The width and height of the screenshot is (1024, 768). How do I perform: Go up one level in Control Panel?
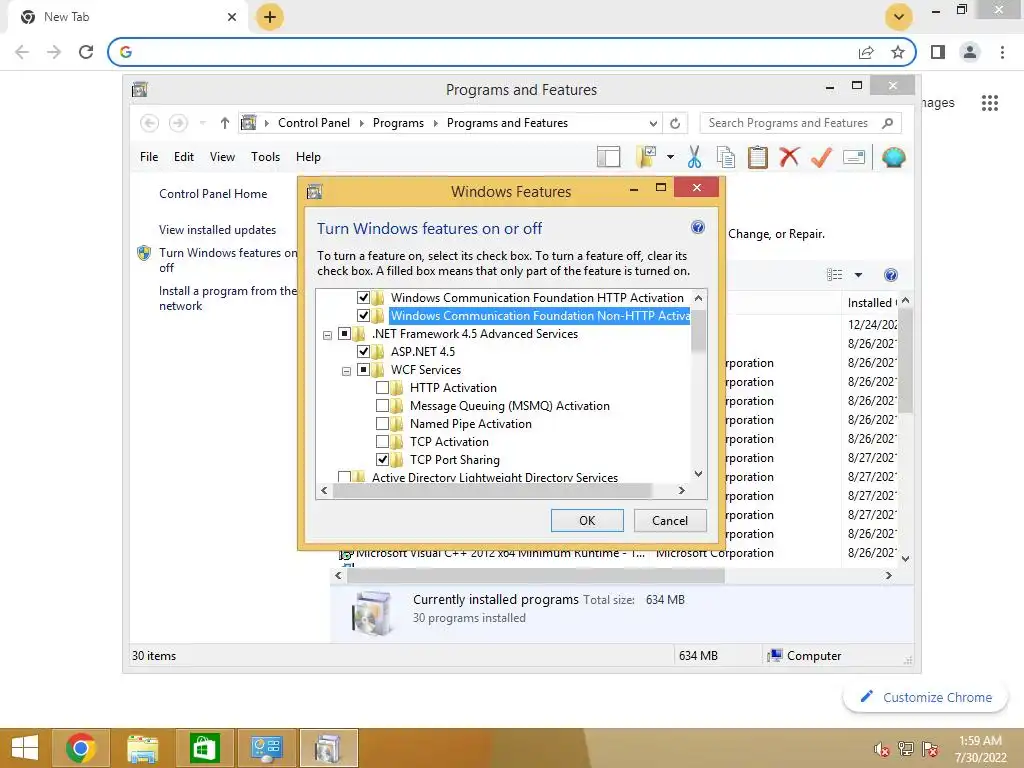pos(225,123)
